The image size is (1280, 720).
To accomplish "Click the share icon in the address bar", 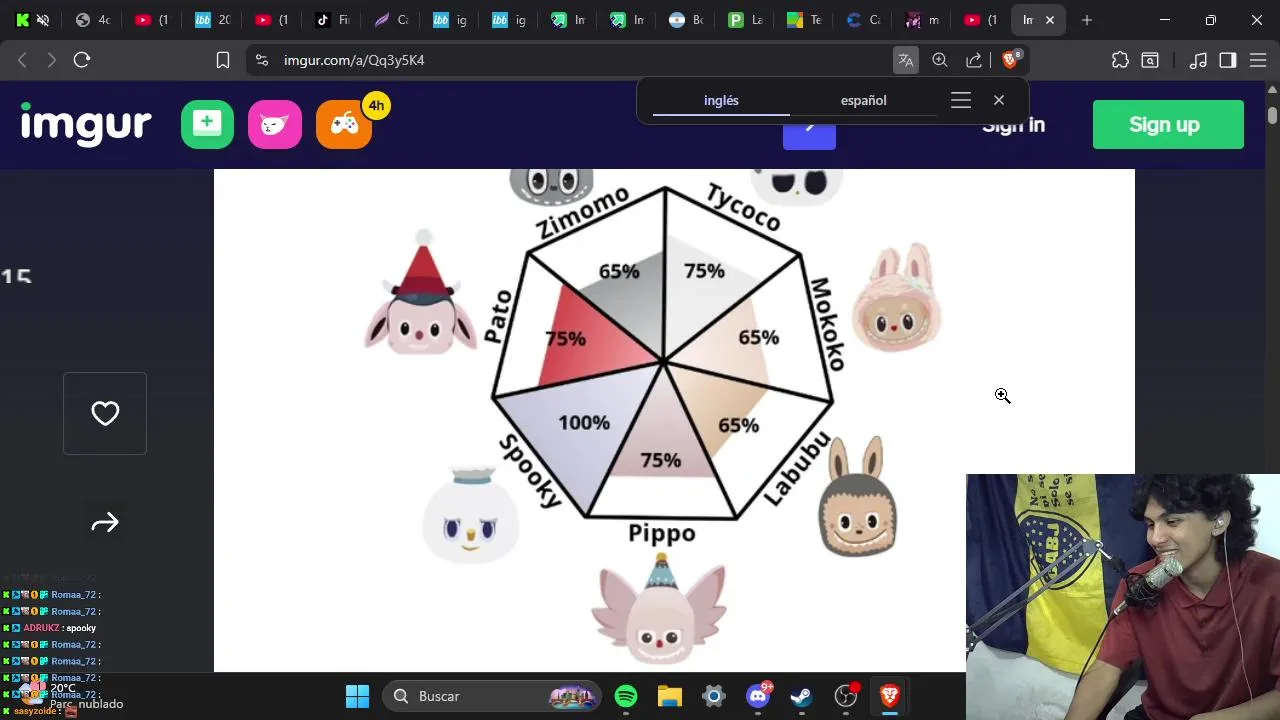I will click(974, 60).
